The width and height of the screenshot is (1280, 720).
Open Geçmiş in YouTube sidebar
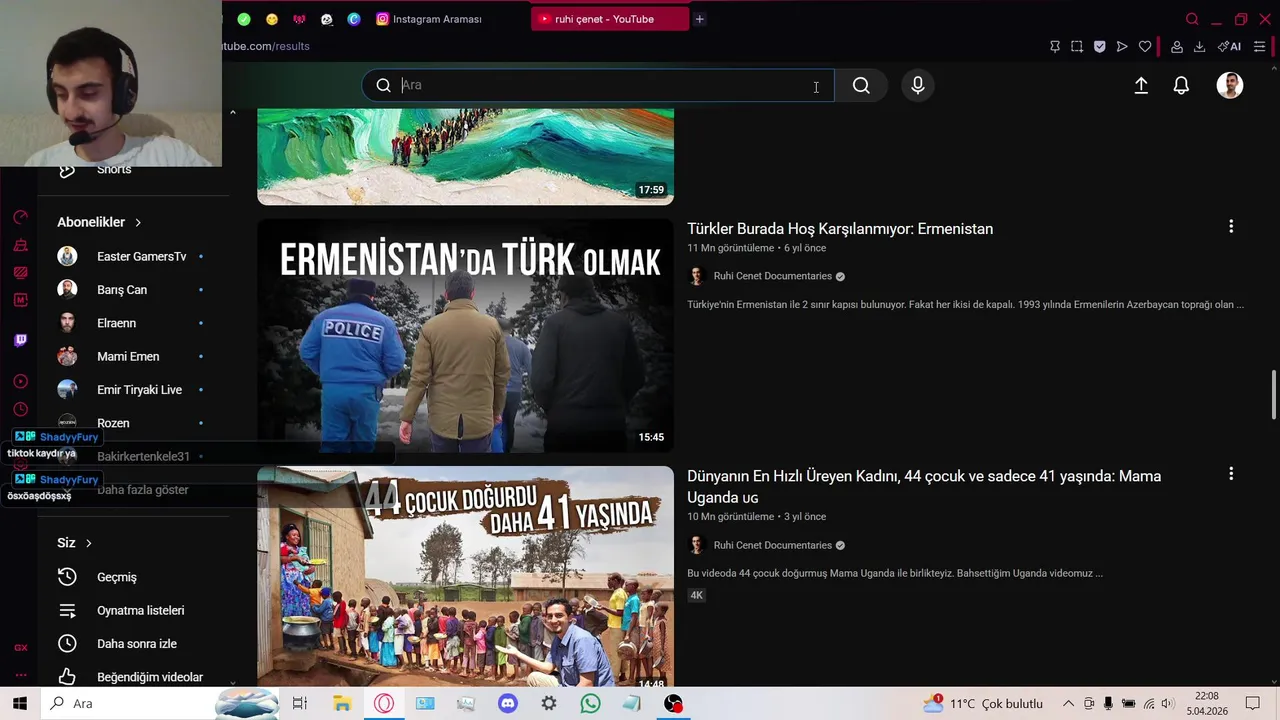[116, 577]
